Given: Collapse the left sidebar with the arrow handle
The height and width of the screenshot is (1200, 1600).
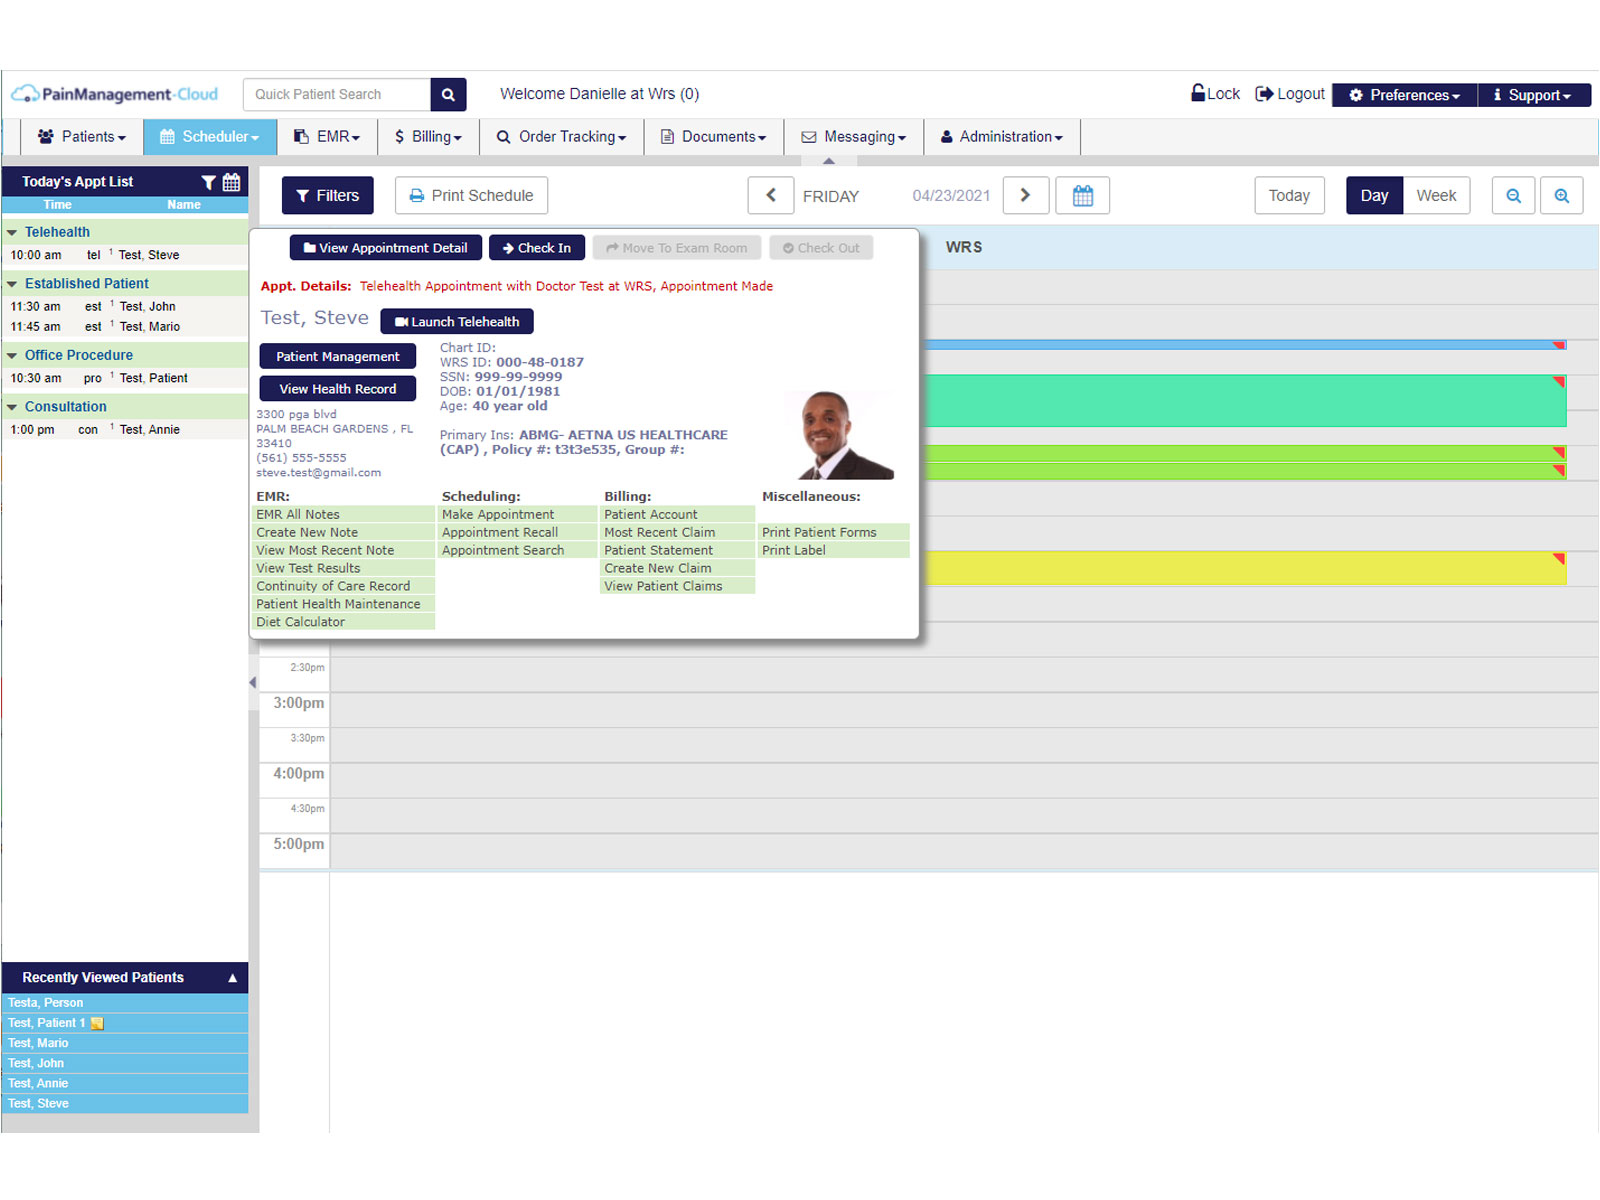Looking at the screenshot, I should [253, 682].
